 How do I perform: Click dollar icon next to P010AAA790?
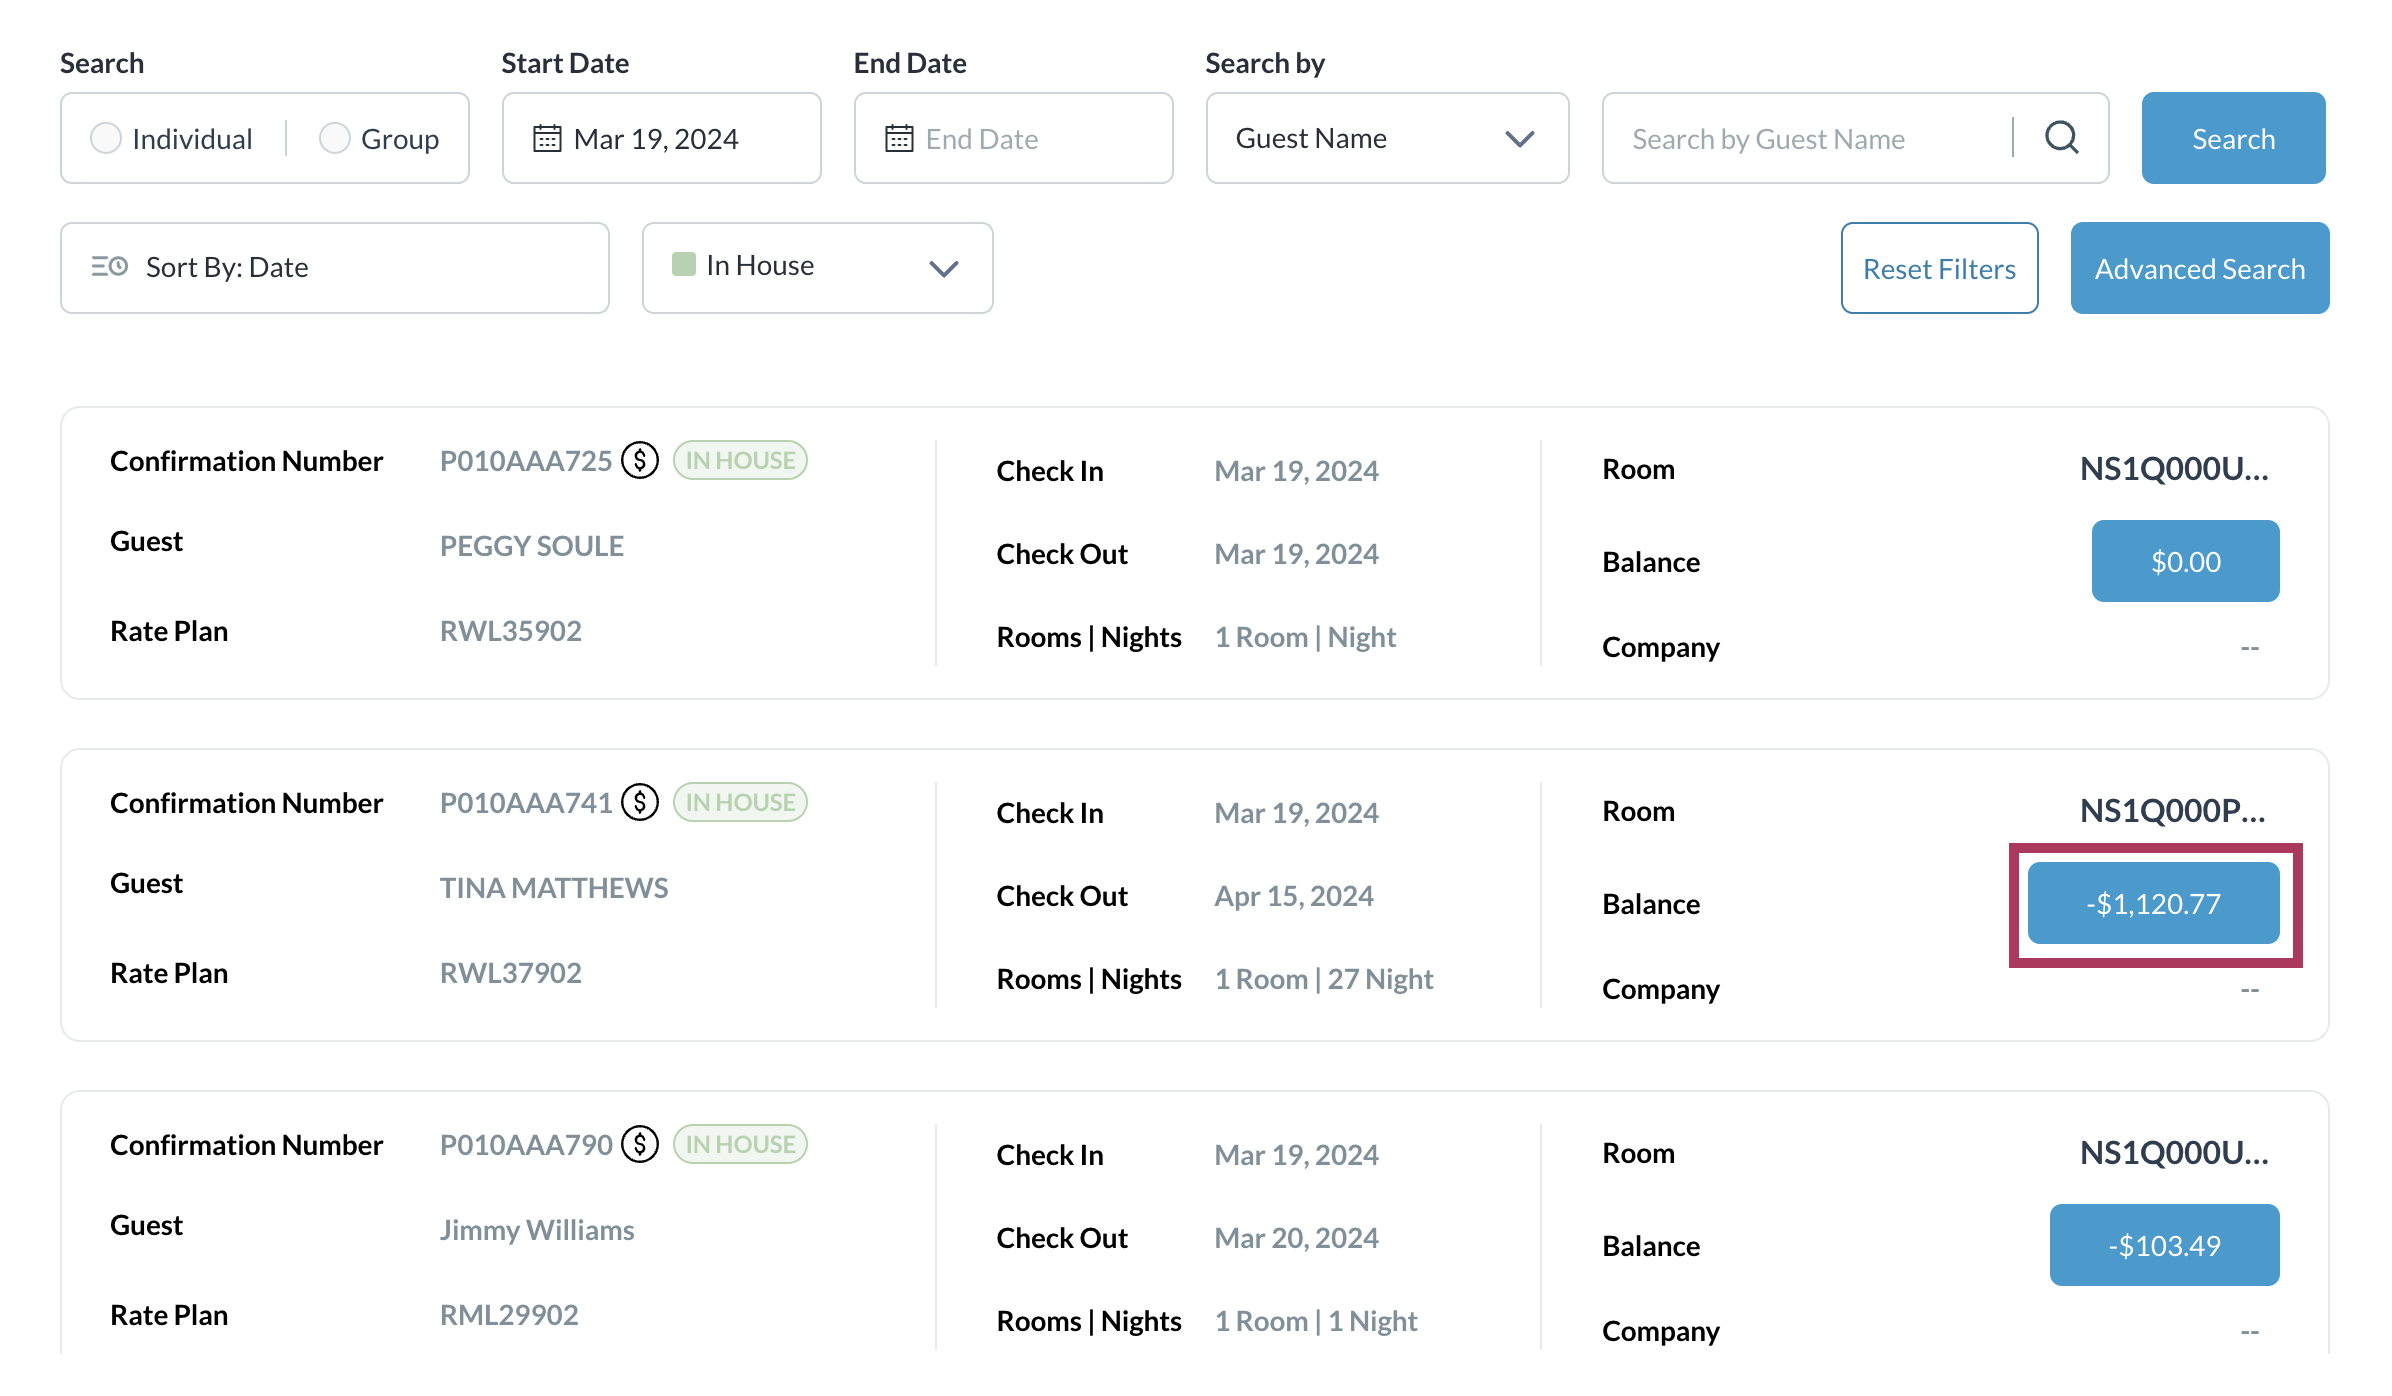640,1145
